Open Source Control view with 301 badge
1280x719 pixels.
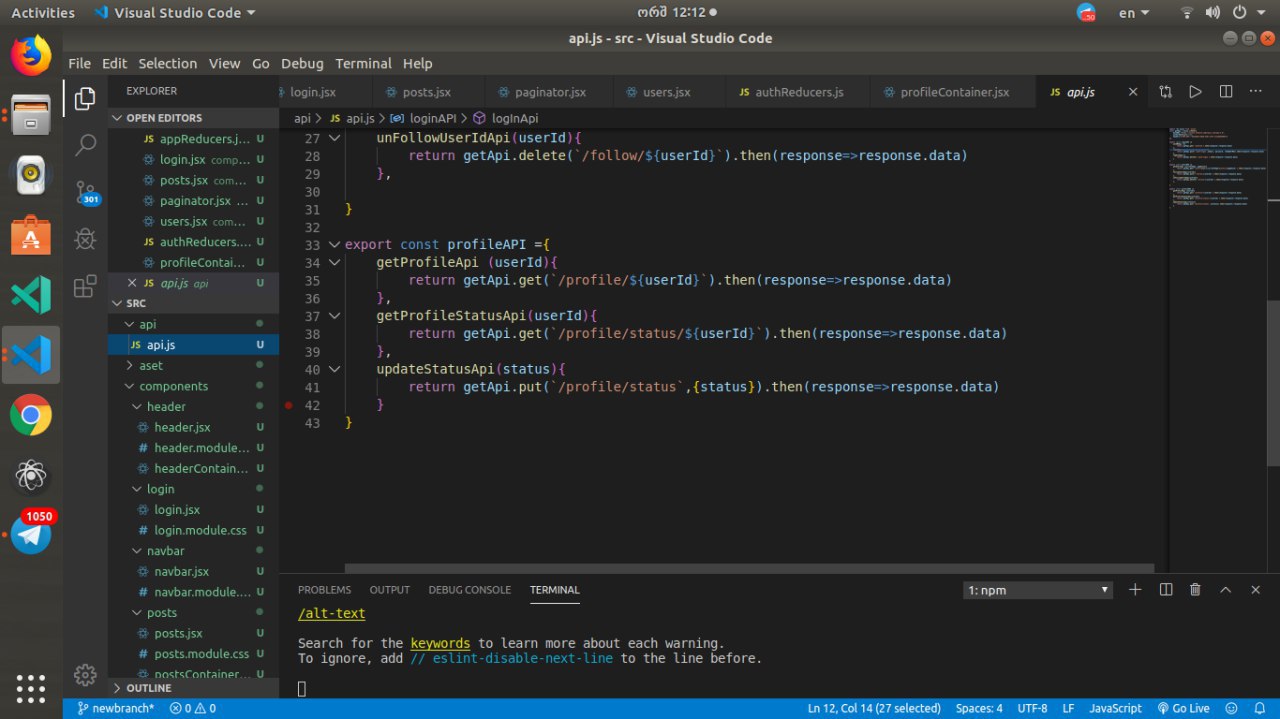point(85,192)
